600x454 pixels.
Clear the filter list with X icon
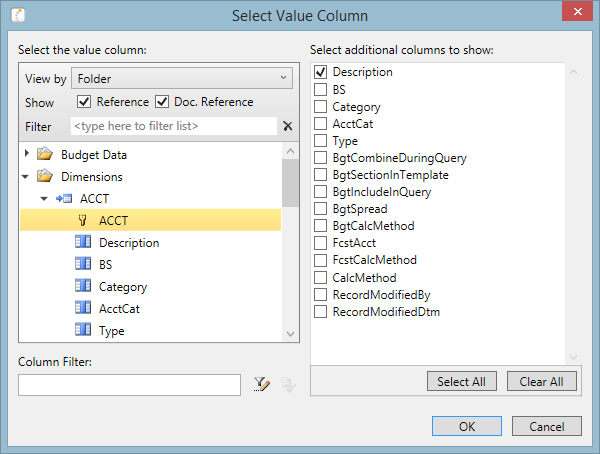point(288,127)
